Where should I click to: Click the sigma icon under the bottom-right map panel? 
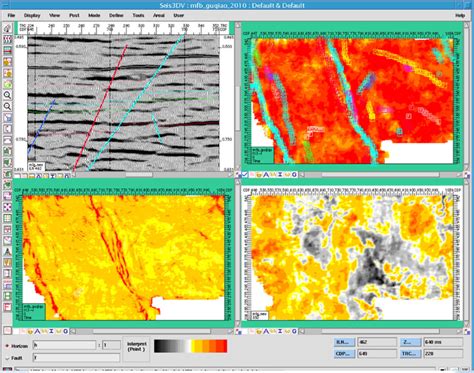[x=280, y=331]
